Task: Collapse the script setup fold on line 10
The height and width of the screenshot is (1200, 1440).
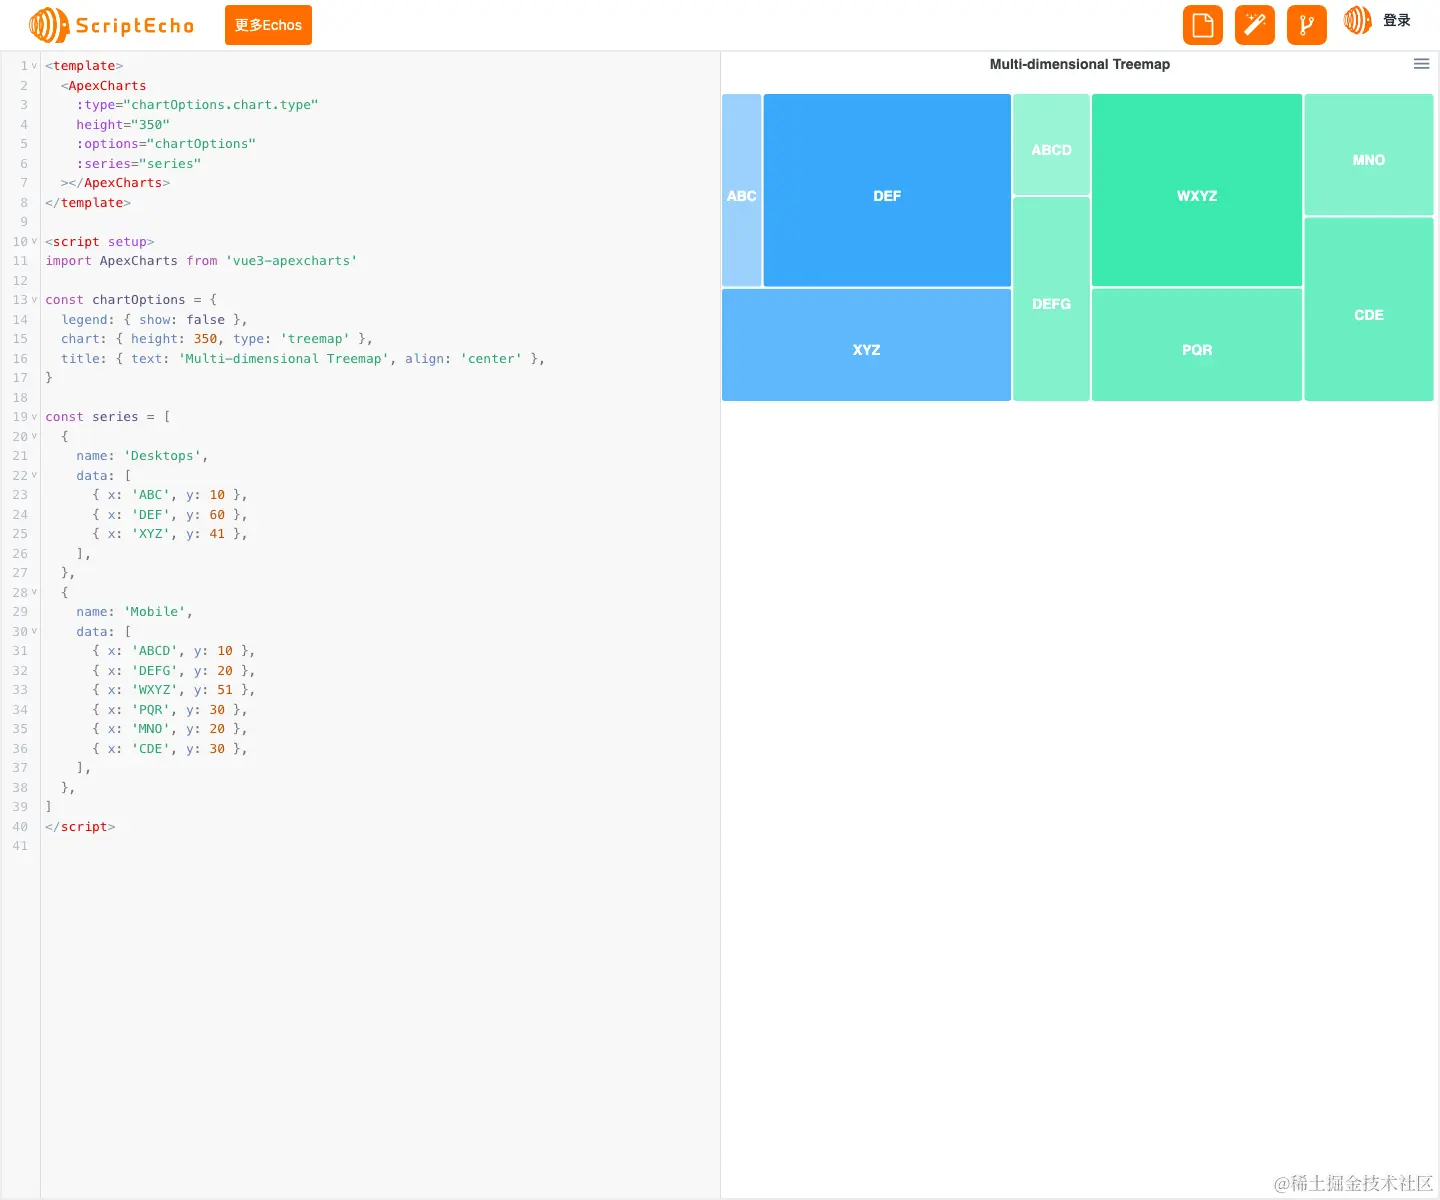Action: point(34,241)
